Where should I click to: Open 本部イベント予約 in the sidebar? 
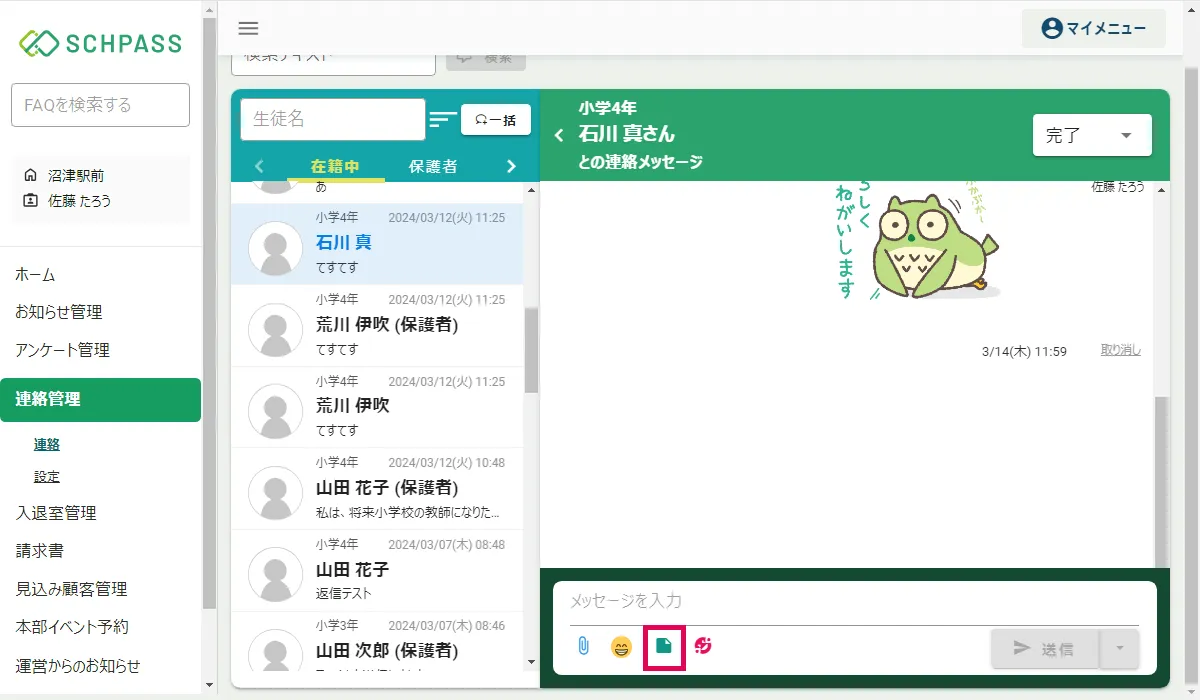72,627
